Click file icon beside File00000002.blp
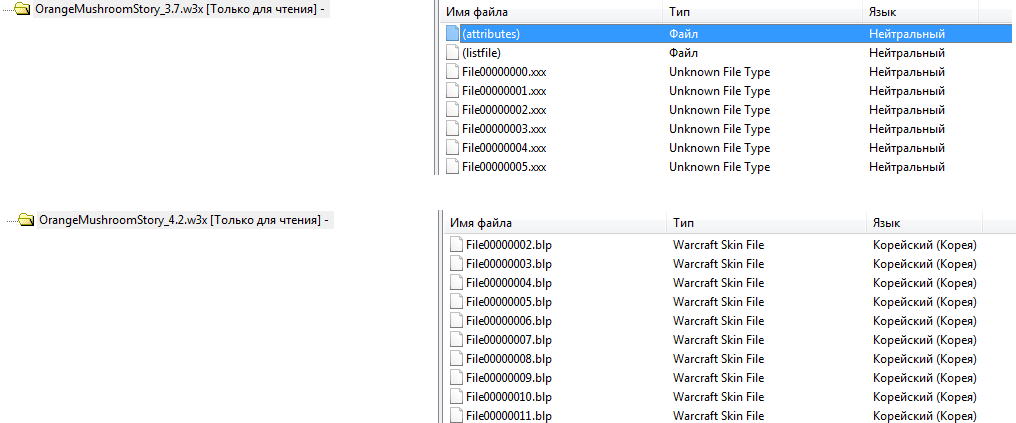The image size is (1016, 423). coord(456,245)
